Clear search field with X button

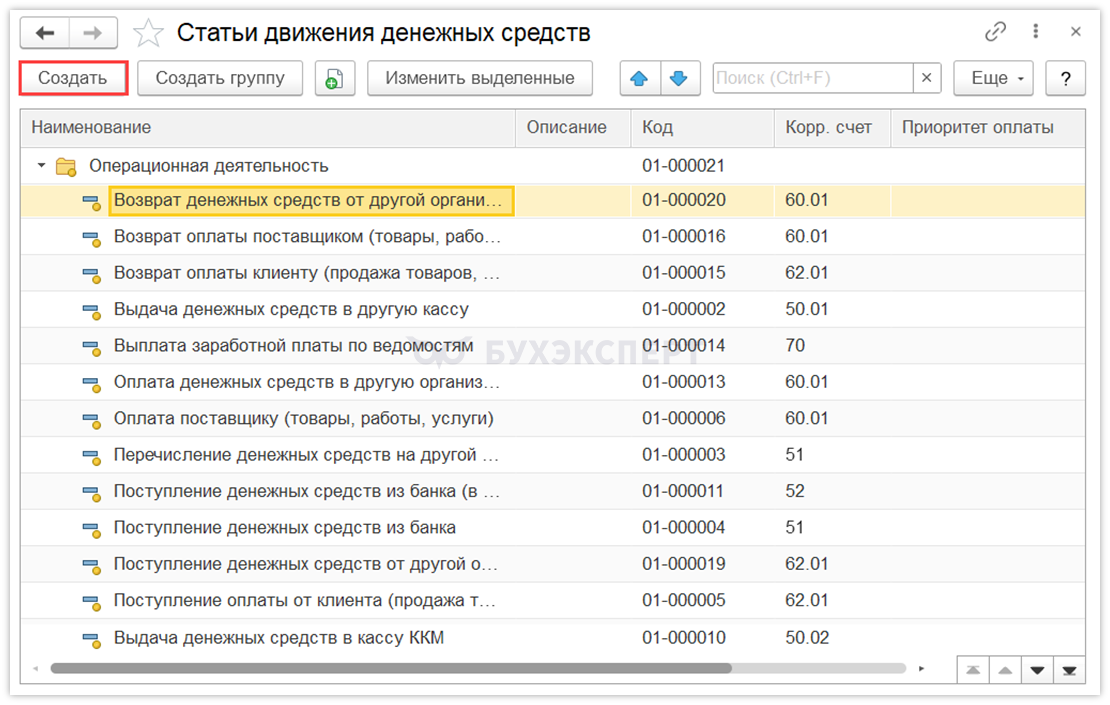coord(927,78)
